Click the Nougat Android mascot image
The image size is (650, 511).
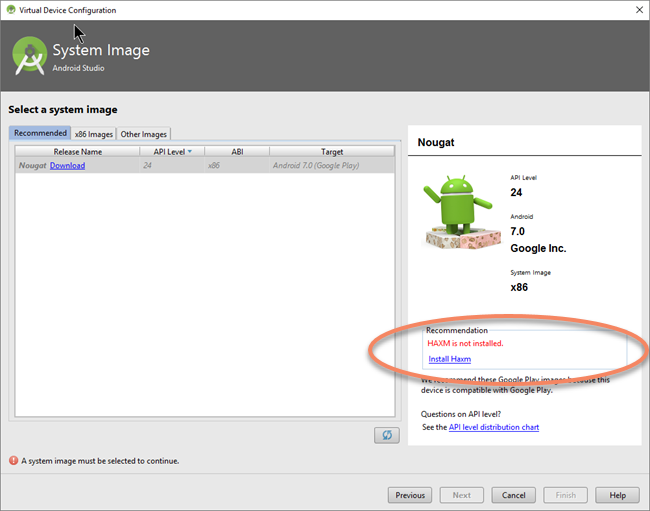pos(462,212)
